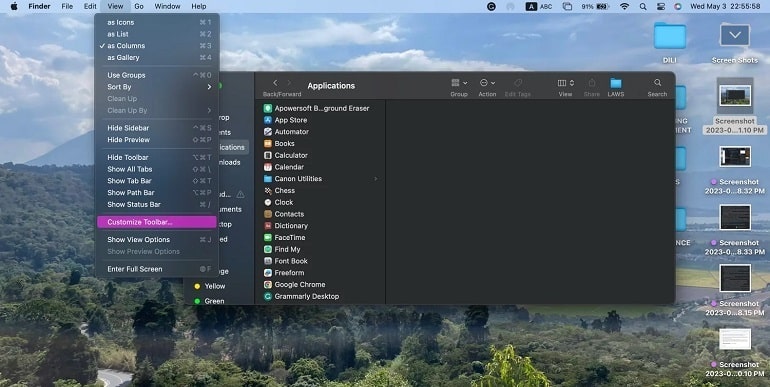Select the Screen Shots stack on desktop

tap(735, 35)
